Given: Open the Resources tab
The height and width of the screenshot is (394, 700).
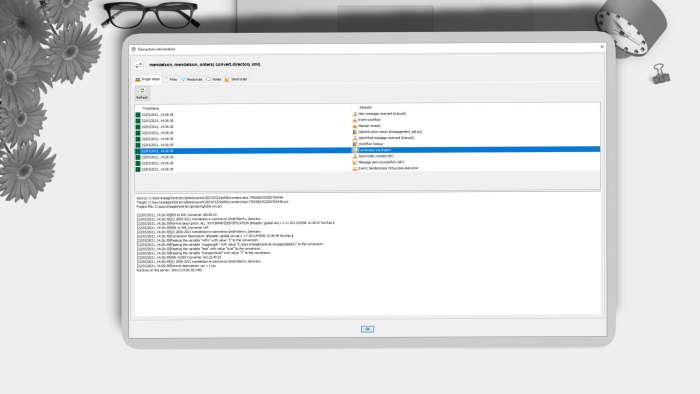Looking at the screenshot, I should pos(192,79).
